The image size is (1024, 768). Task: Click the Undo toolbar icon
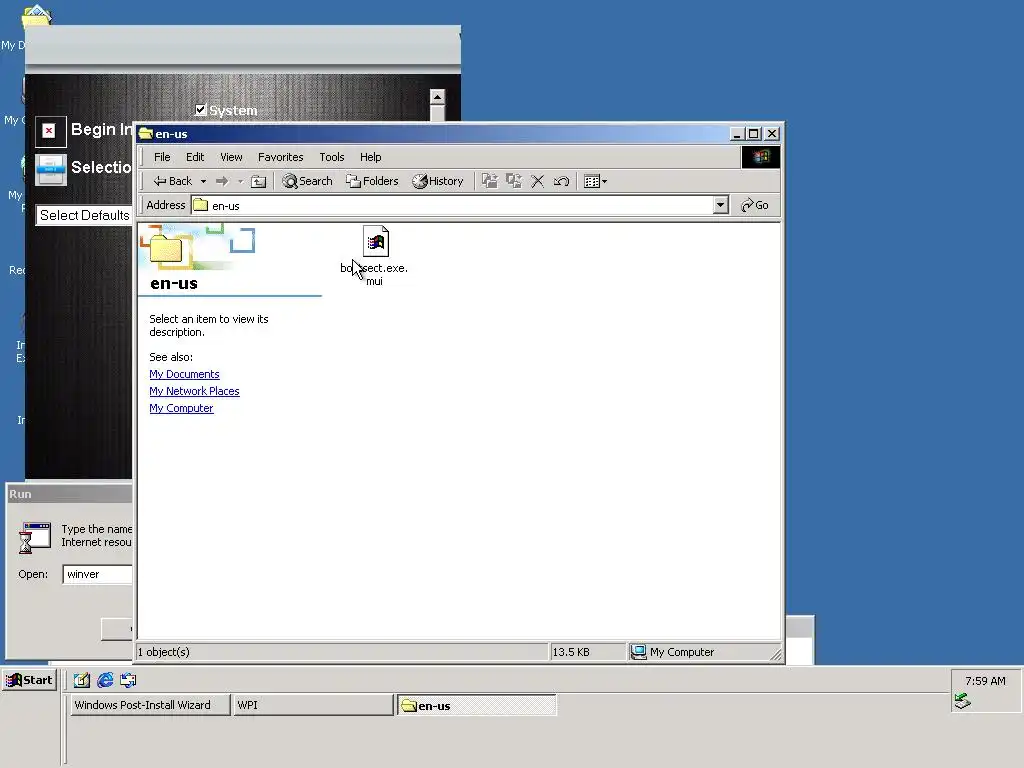561,181
